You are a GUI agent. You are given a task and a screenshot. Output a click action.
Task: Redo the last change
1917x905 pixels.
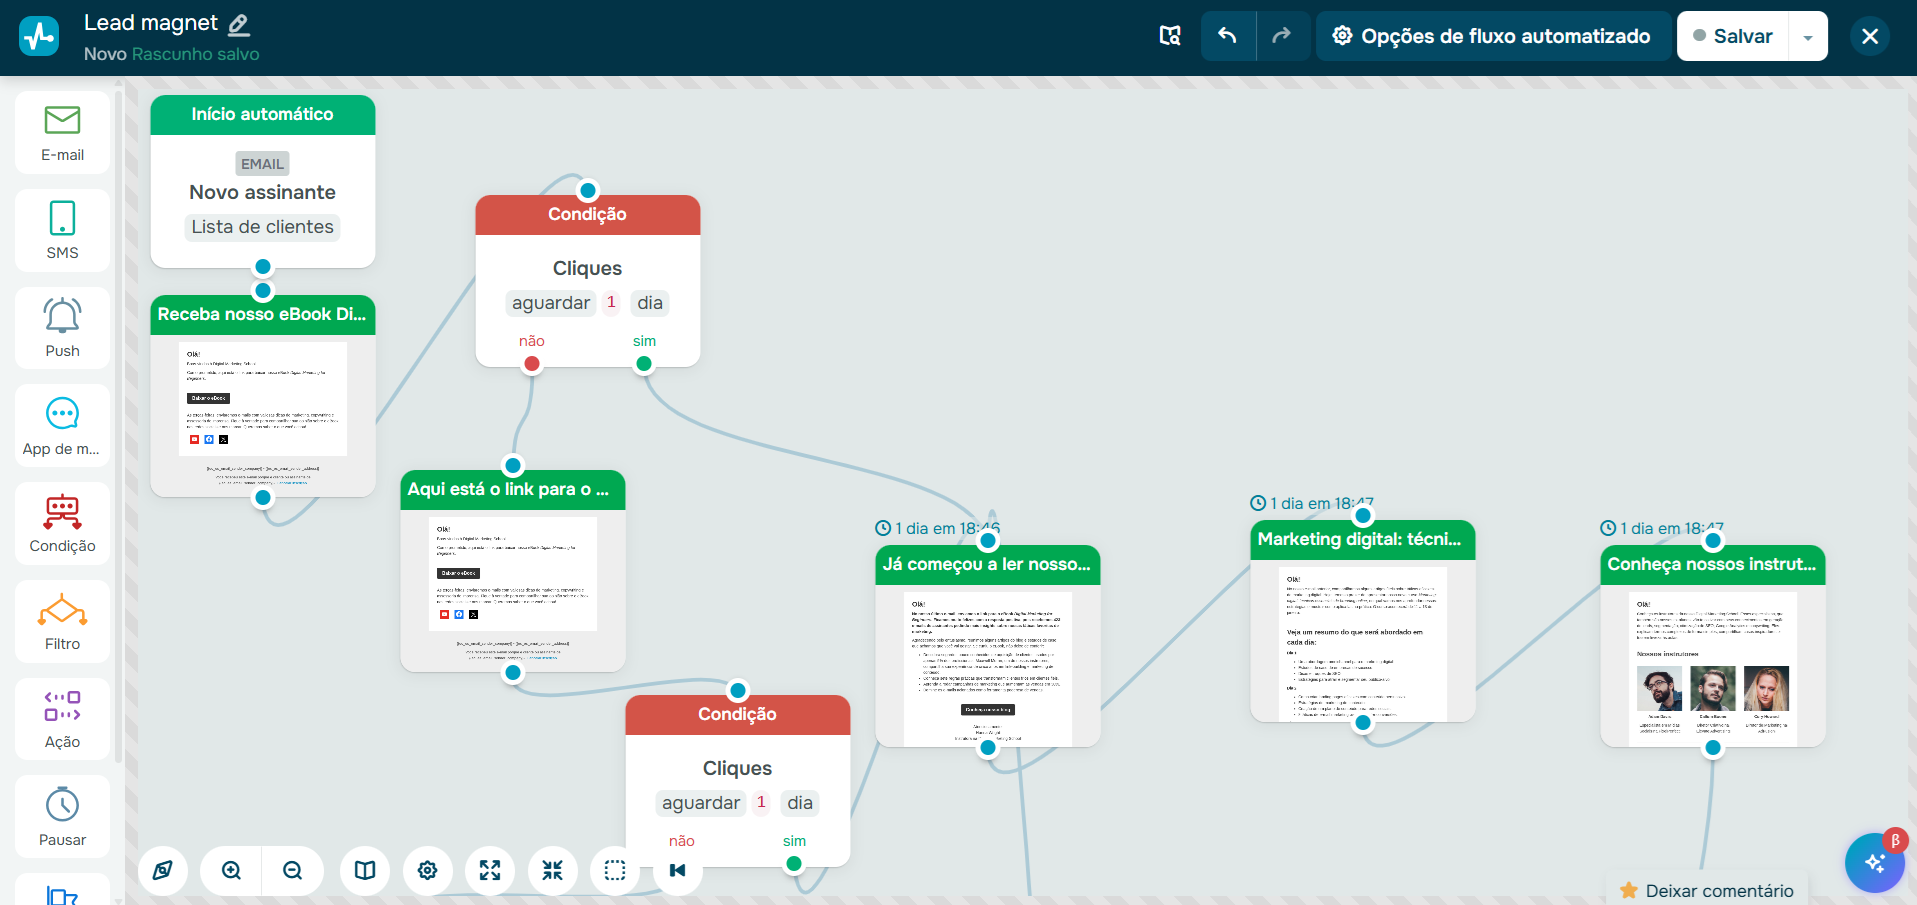pyautogui.click(x=1282, y=36)
